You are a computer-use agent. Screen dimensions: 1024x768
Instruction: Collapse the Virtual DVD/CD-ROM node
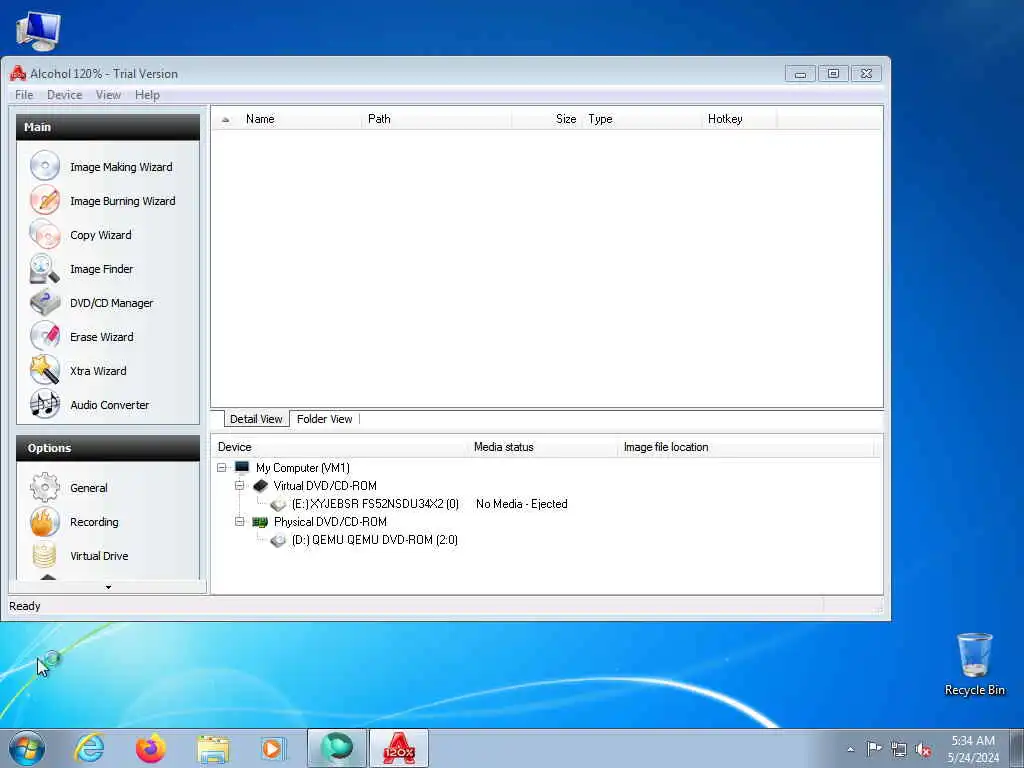pyautogui.click(x=240, y=485)
